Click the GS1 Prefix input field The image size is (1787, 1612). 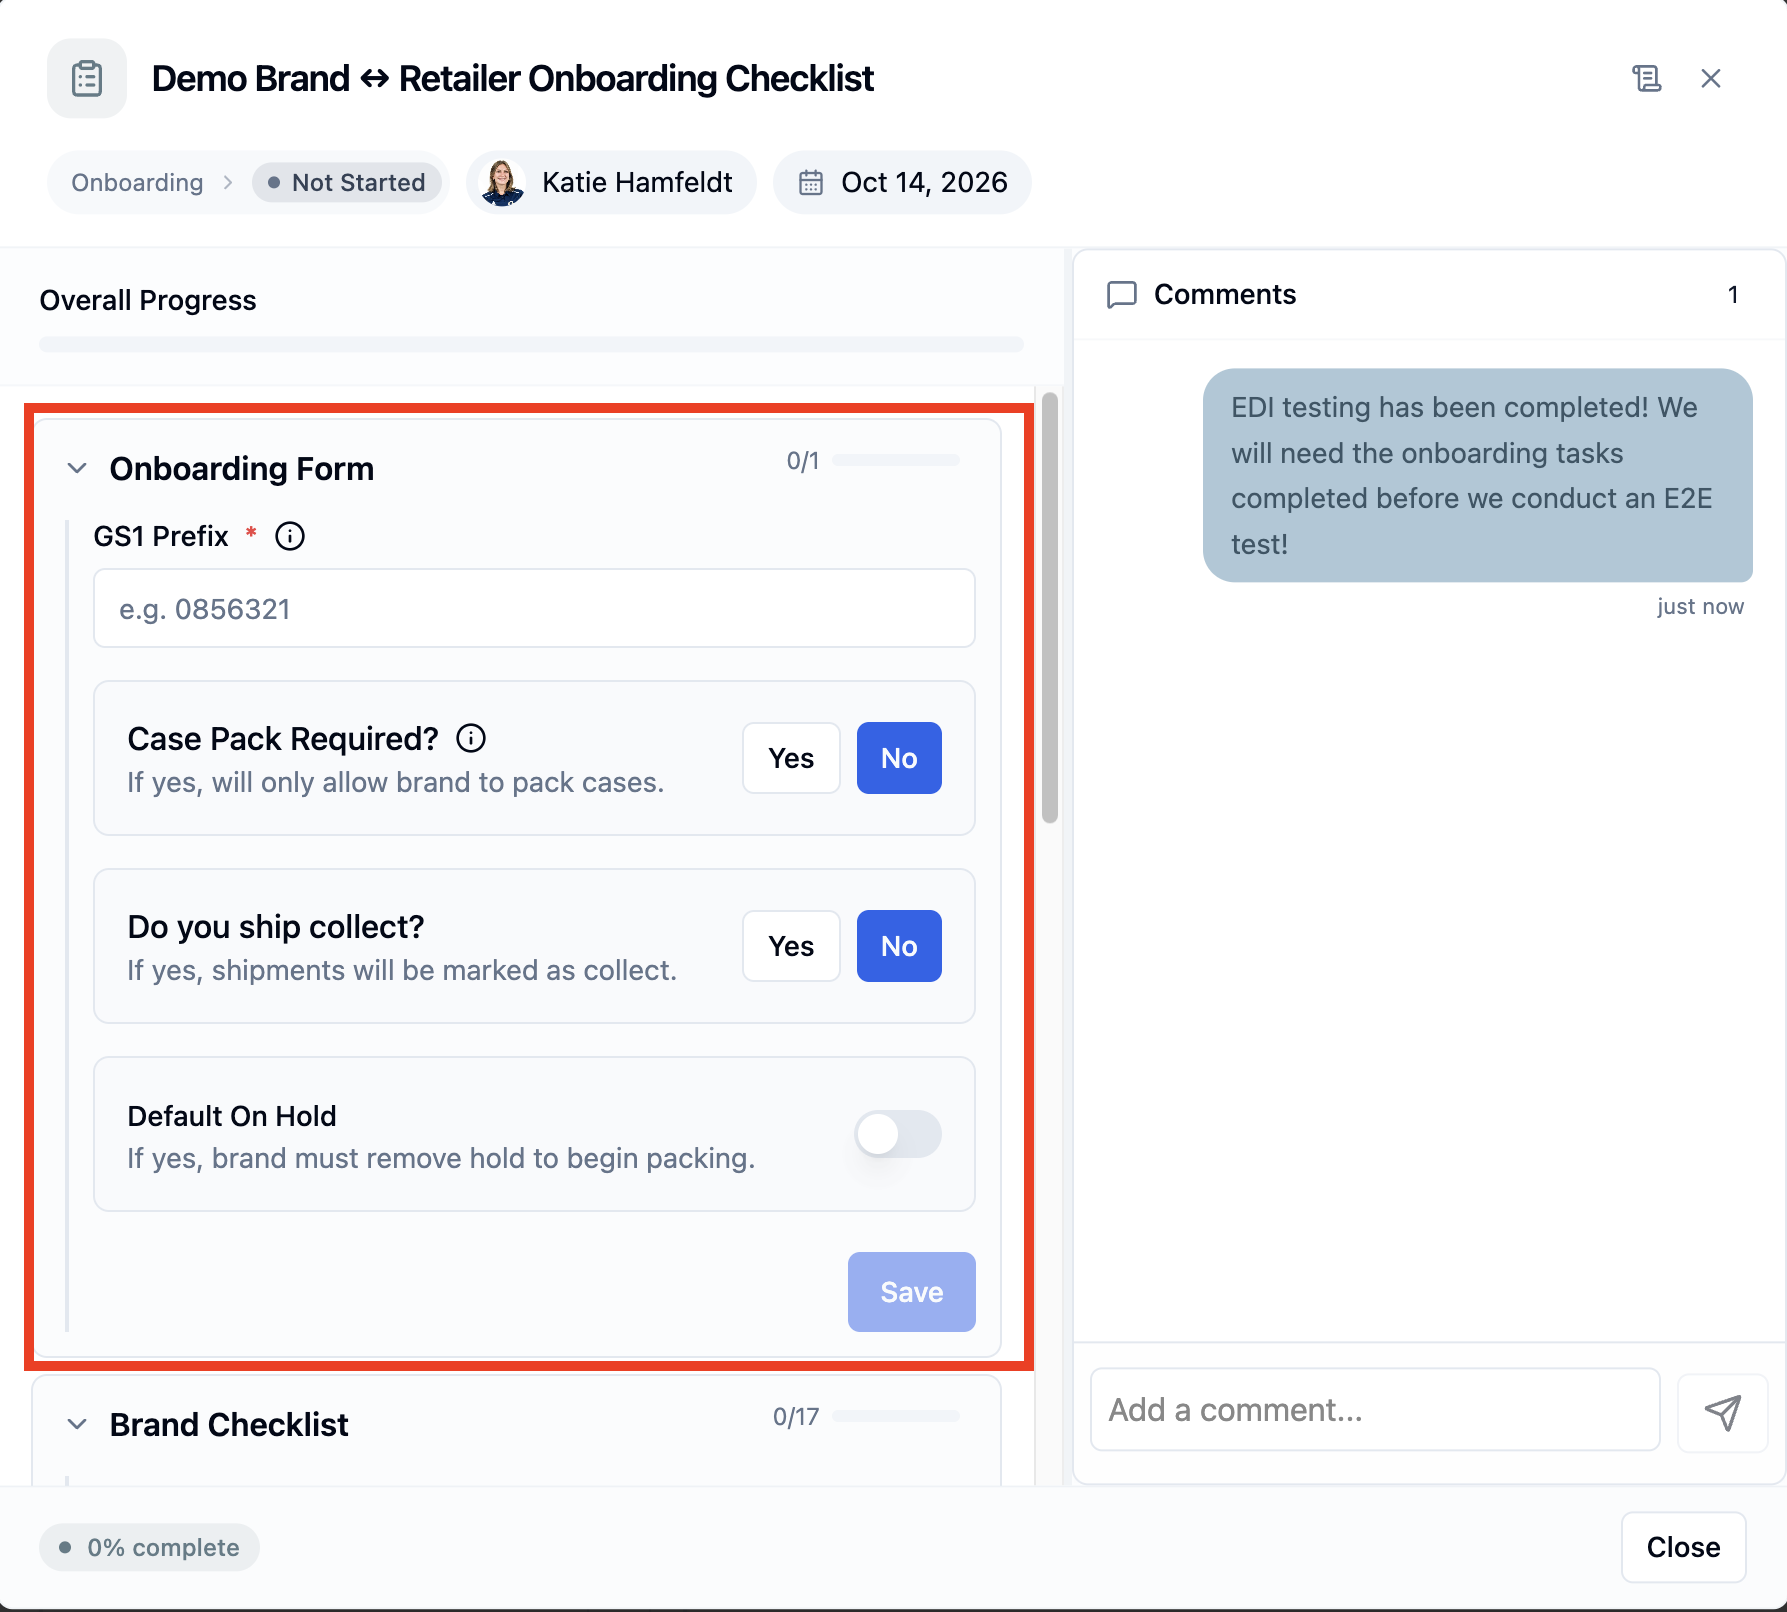pyautogui.click(x=534, y=608)
